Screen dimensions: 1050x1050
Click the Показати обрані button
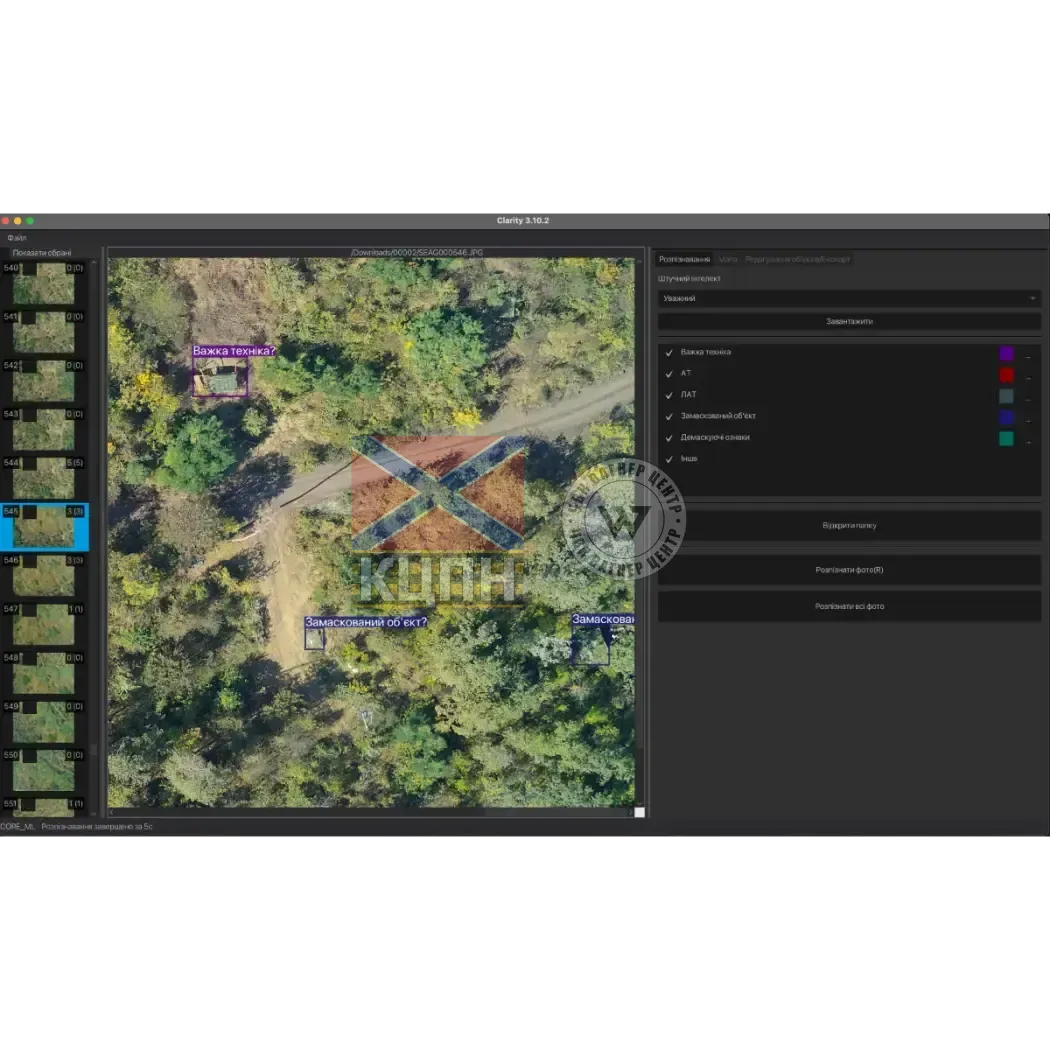[x=42, y=253]
